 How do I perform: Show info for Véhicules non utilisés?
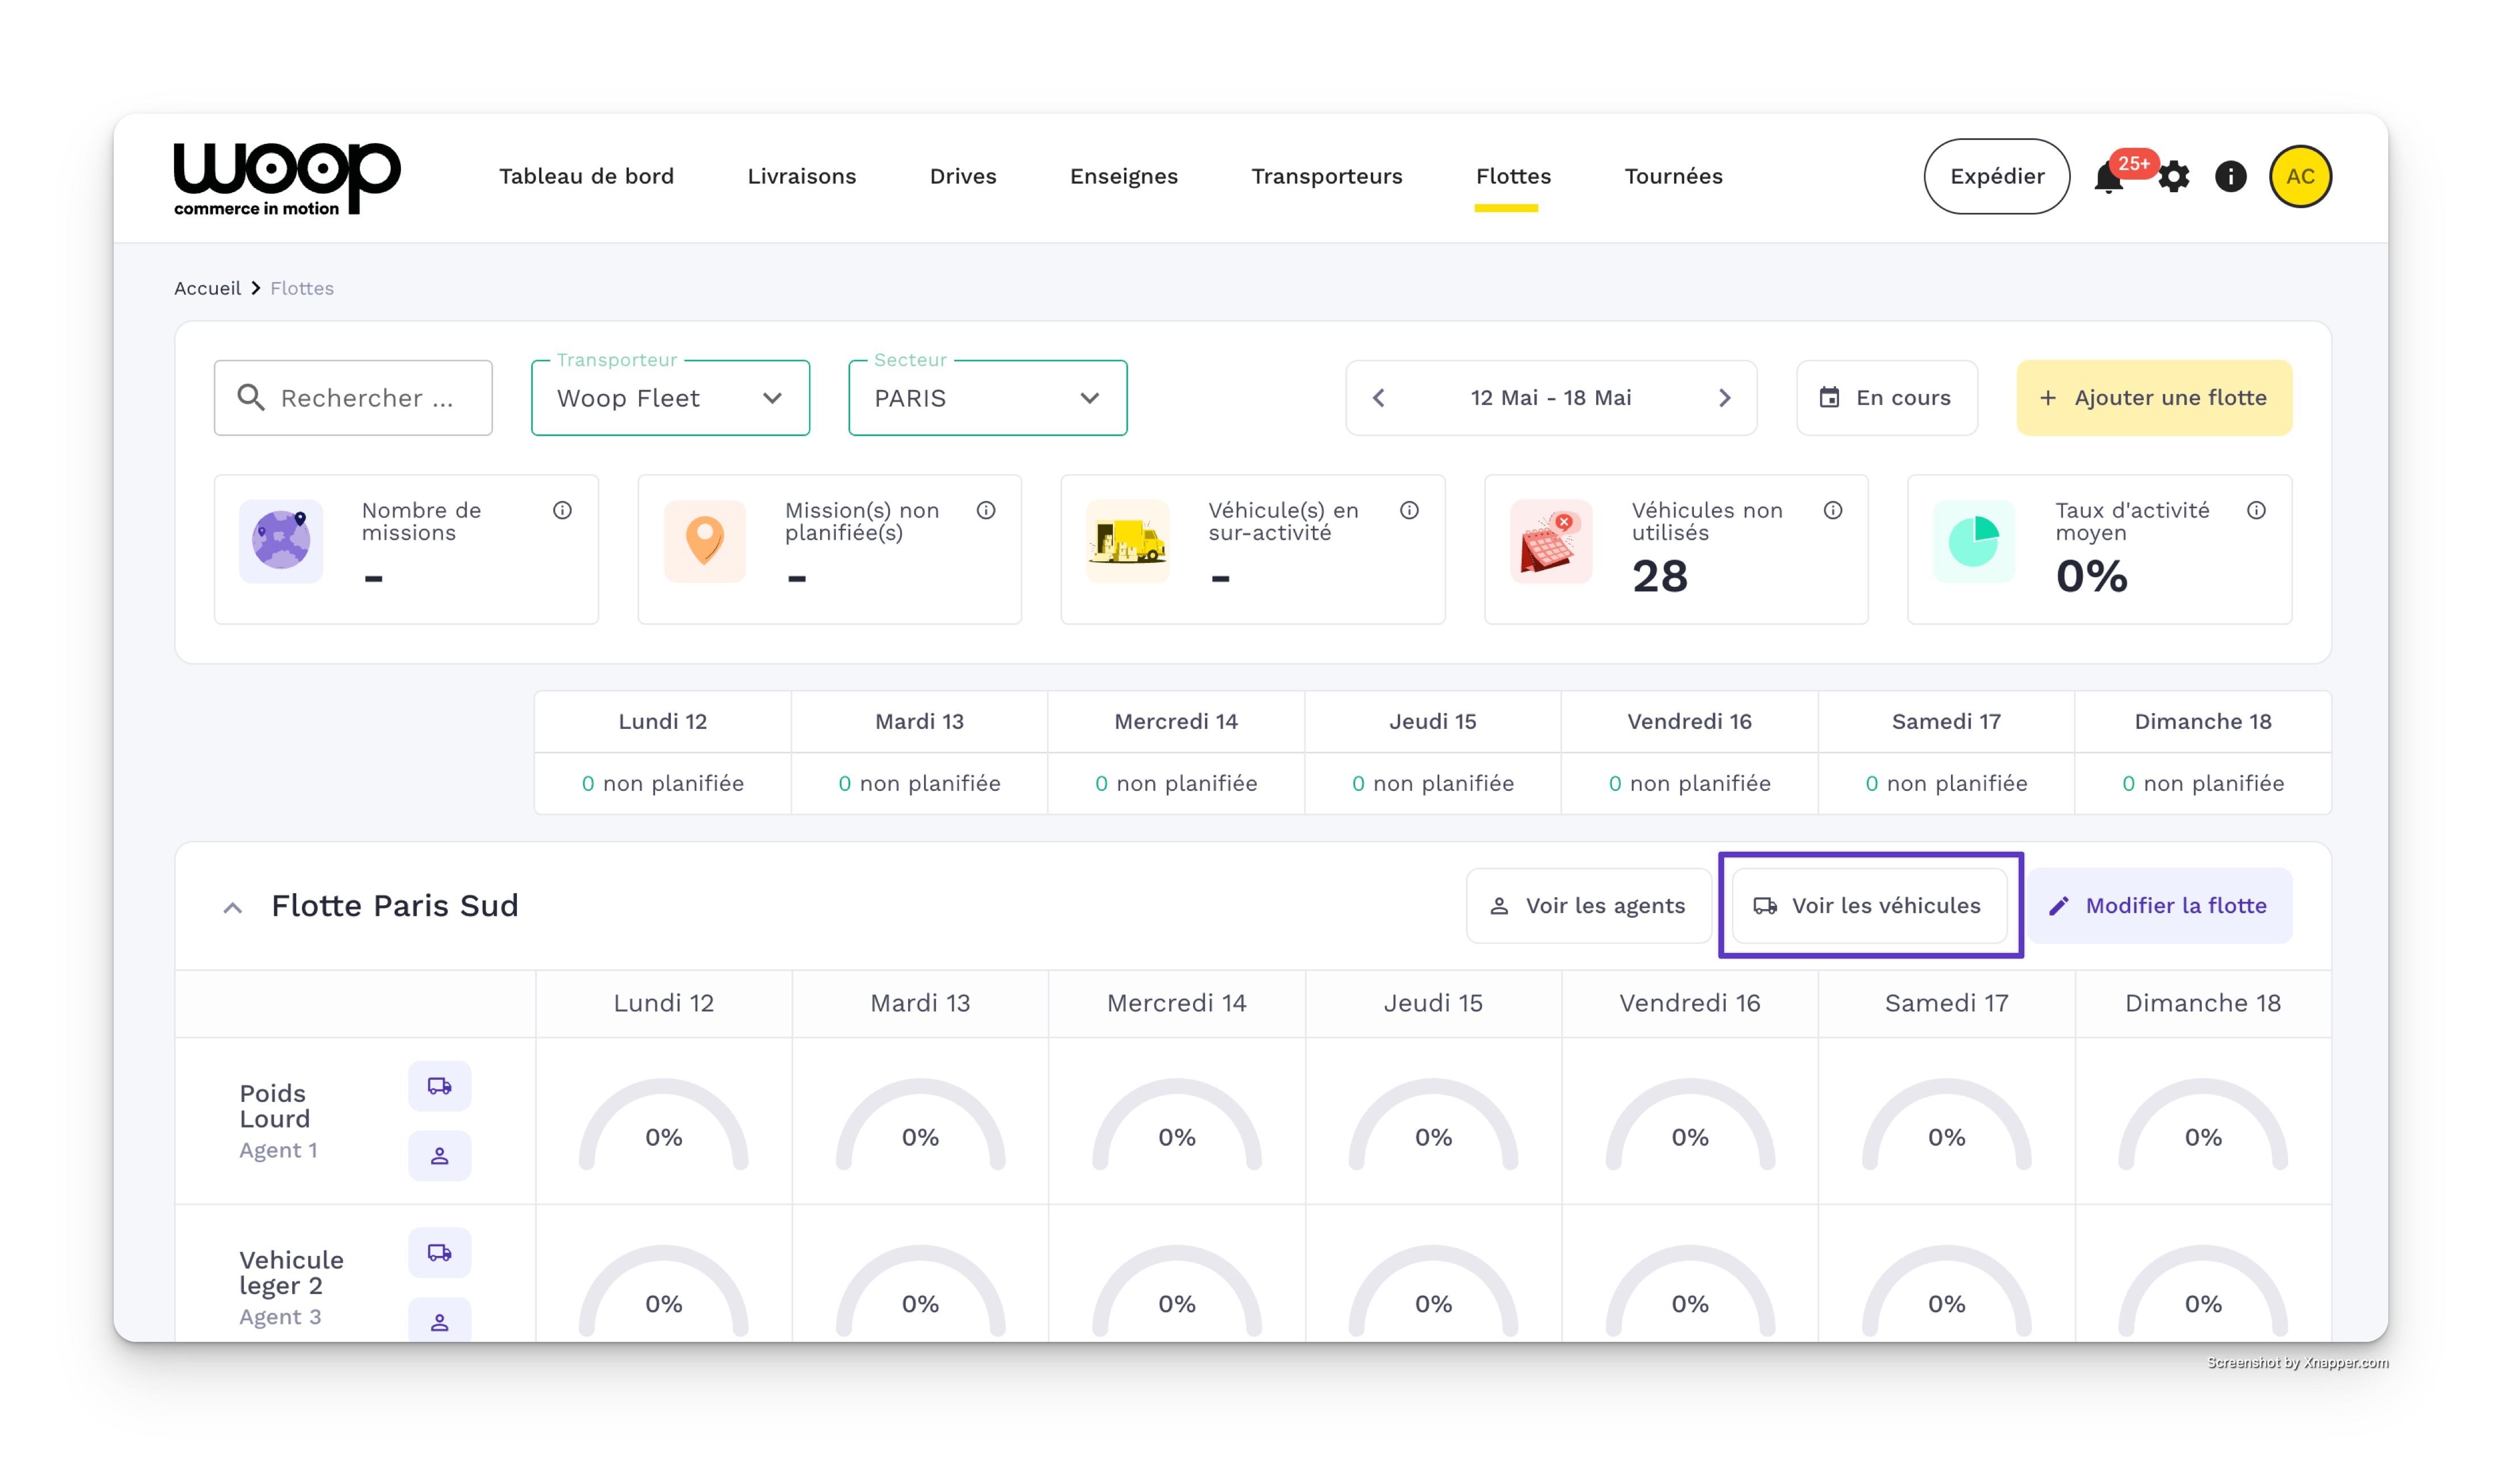pos(1833,511)
